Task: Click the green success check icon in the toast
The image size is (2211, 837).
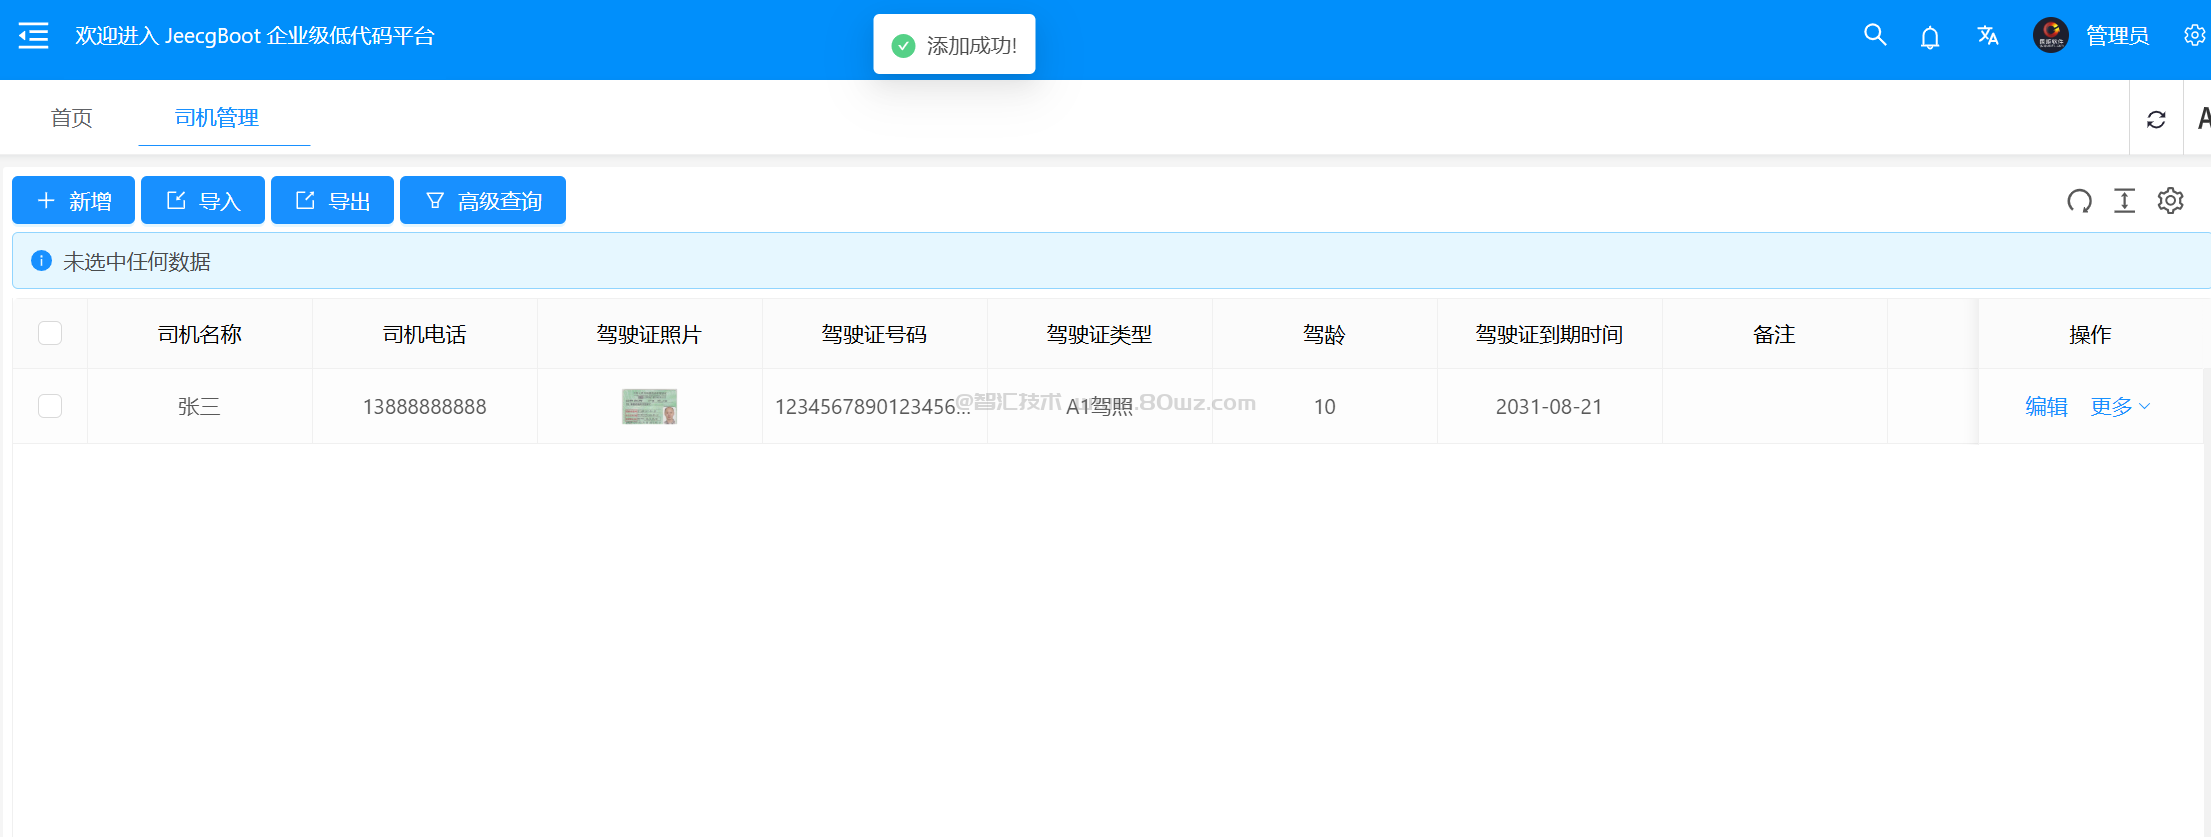Action: pos(903,45)
